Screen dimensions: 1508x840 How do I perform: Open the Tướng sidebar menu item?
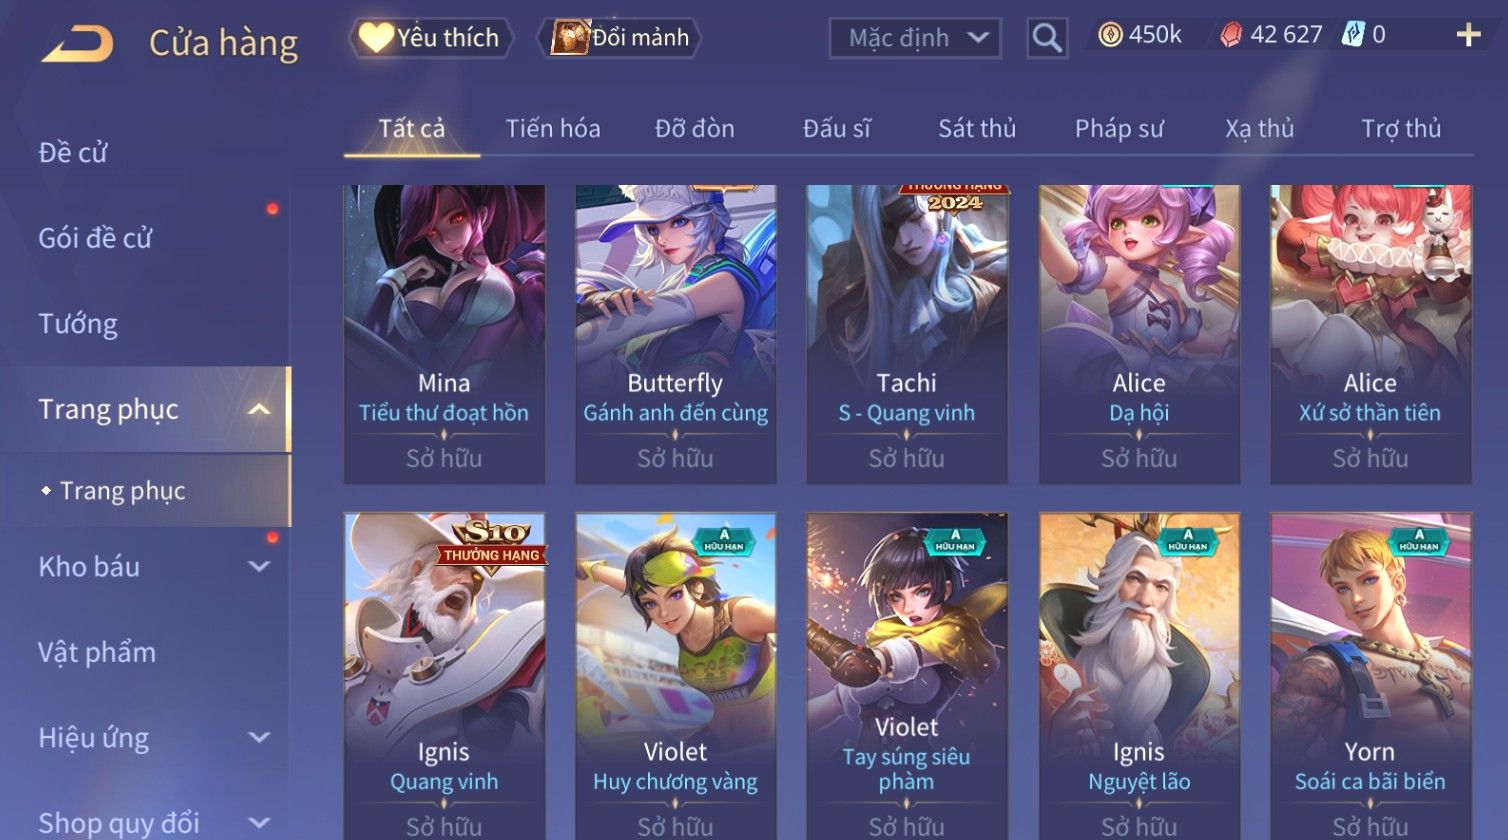click(78, 324)
